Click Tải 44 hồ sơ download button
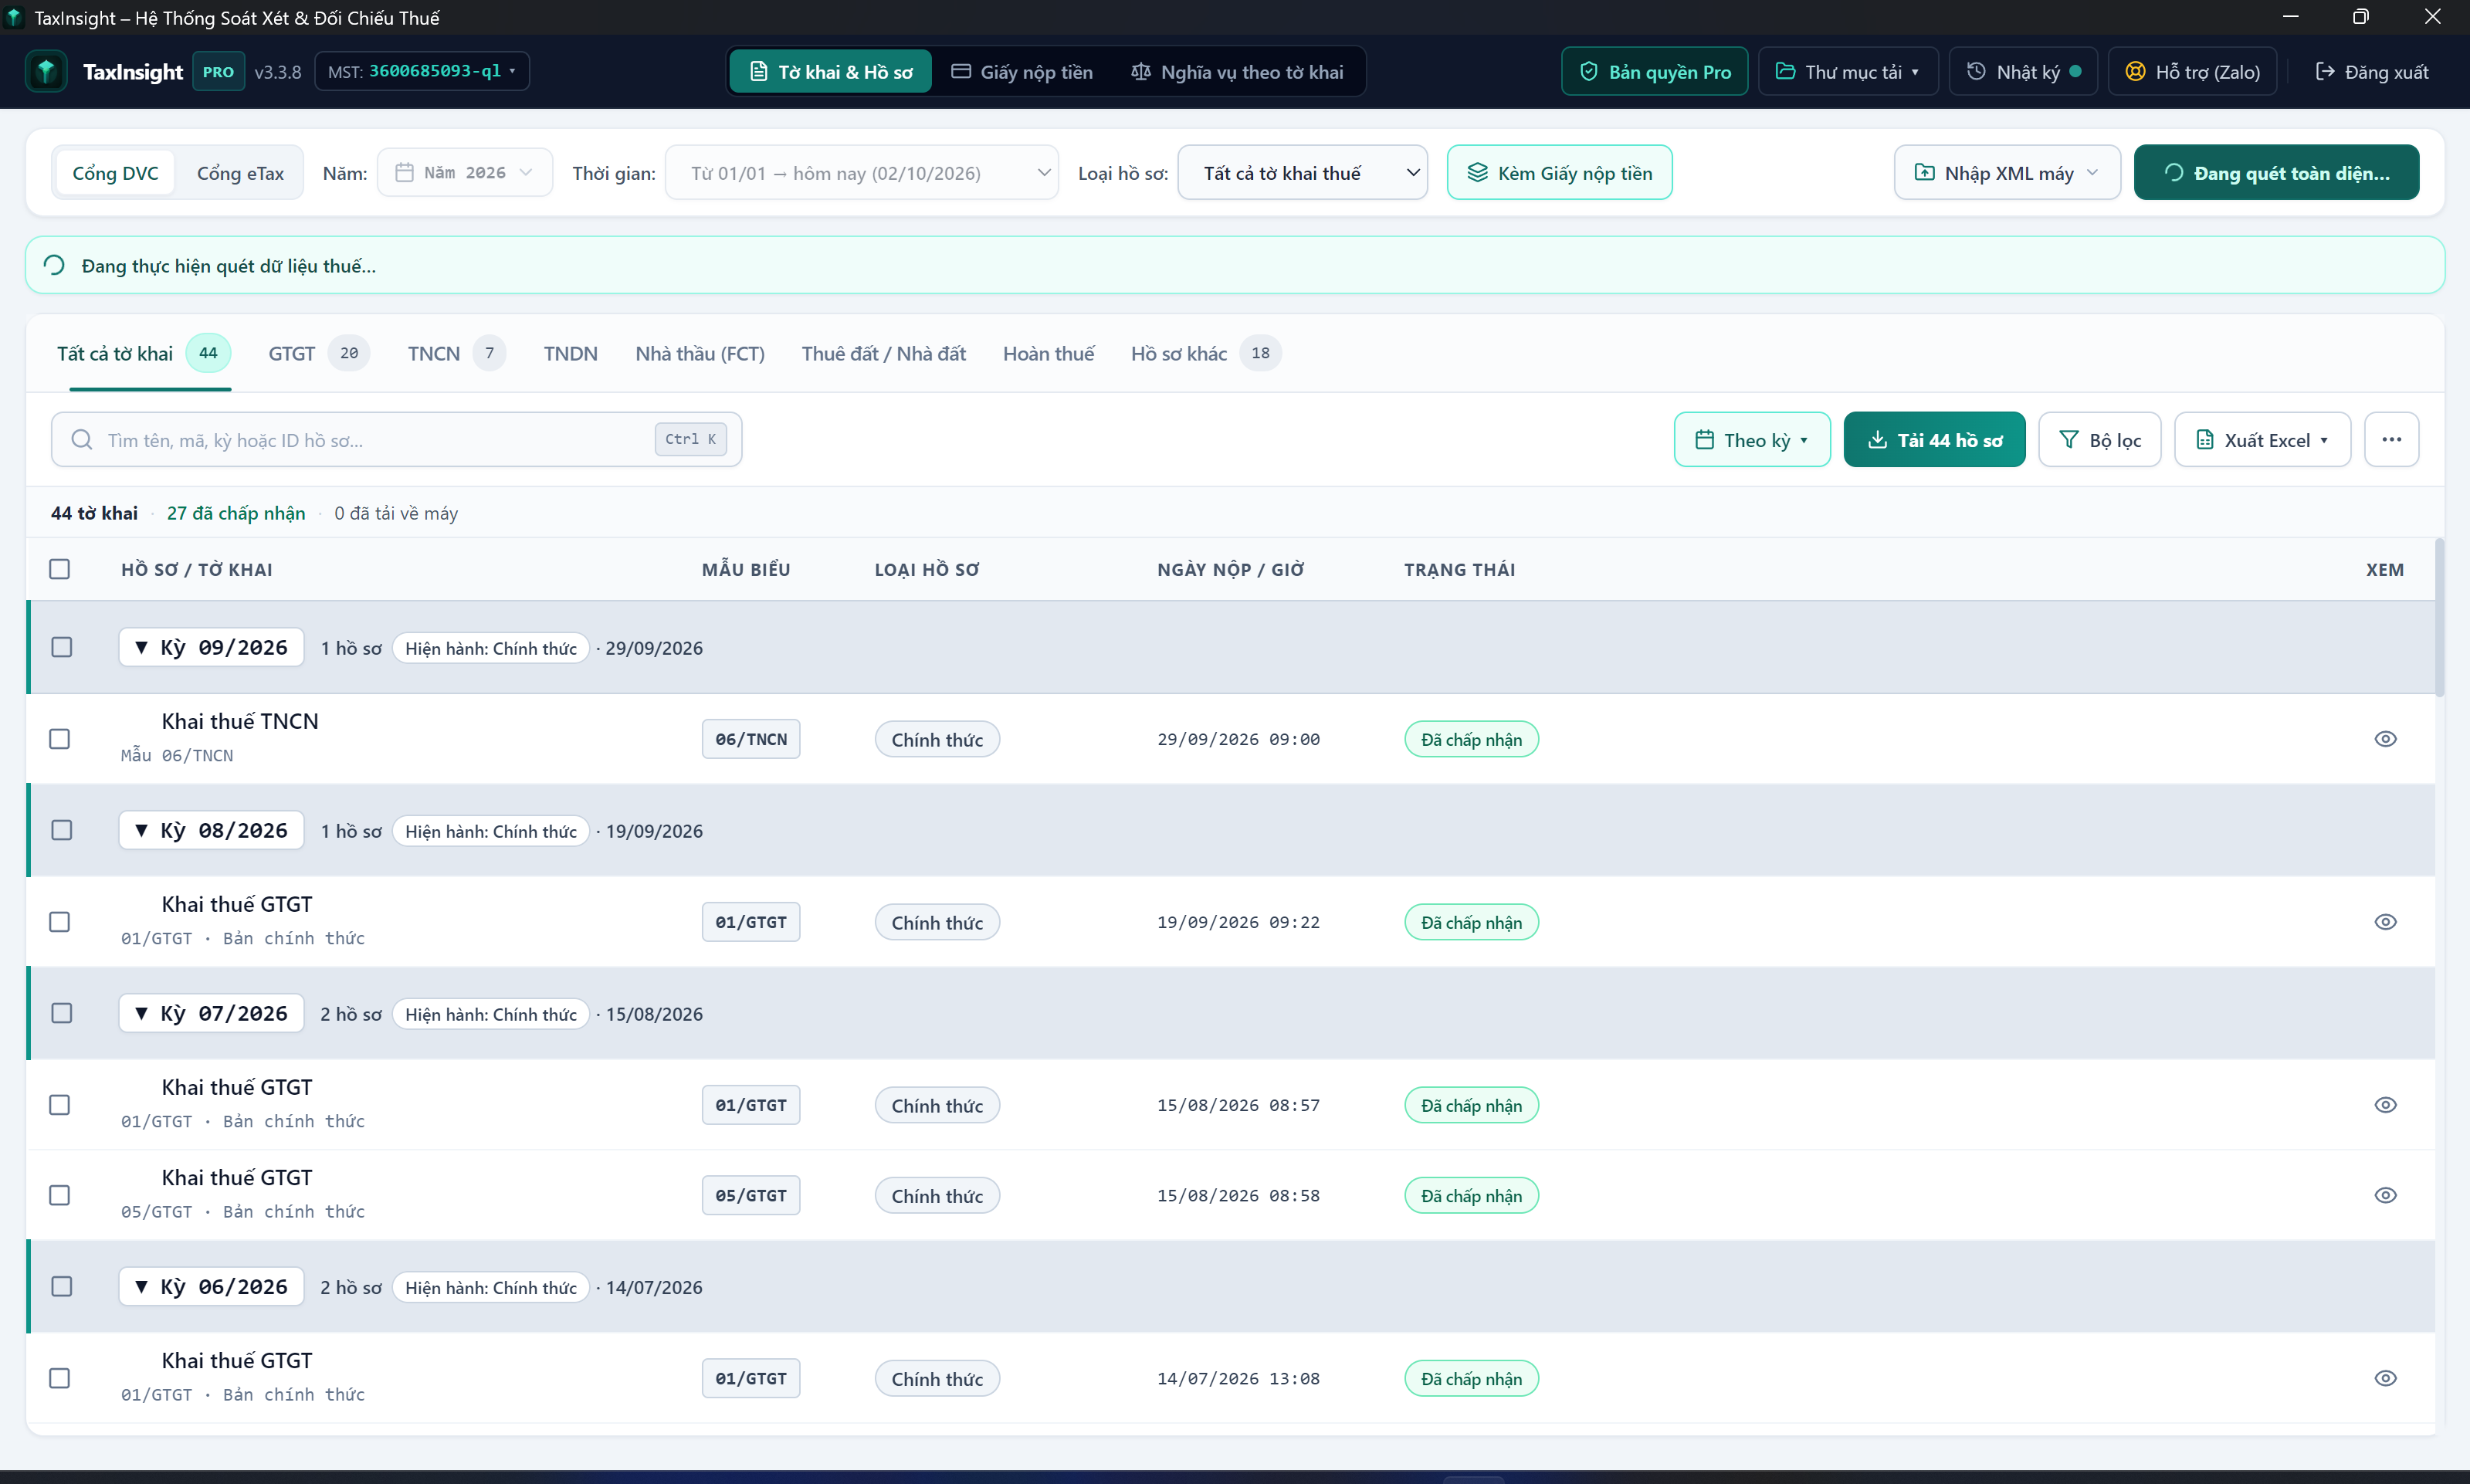Viewport: 2470px width, 1484px height. point(1934,440)
